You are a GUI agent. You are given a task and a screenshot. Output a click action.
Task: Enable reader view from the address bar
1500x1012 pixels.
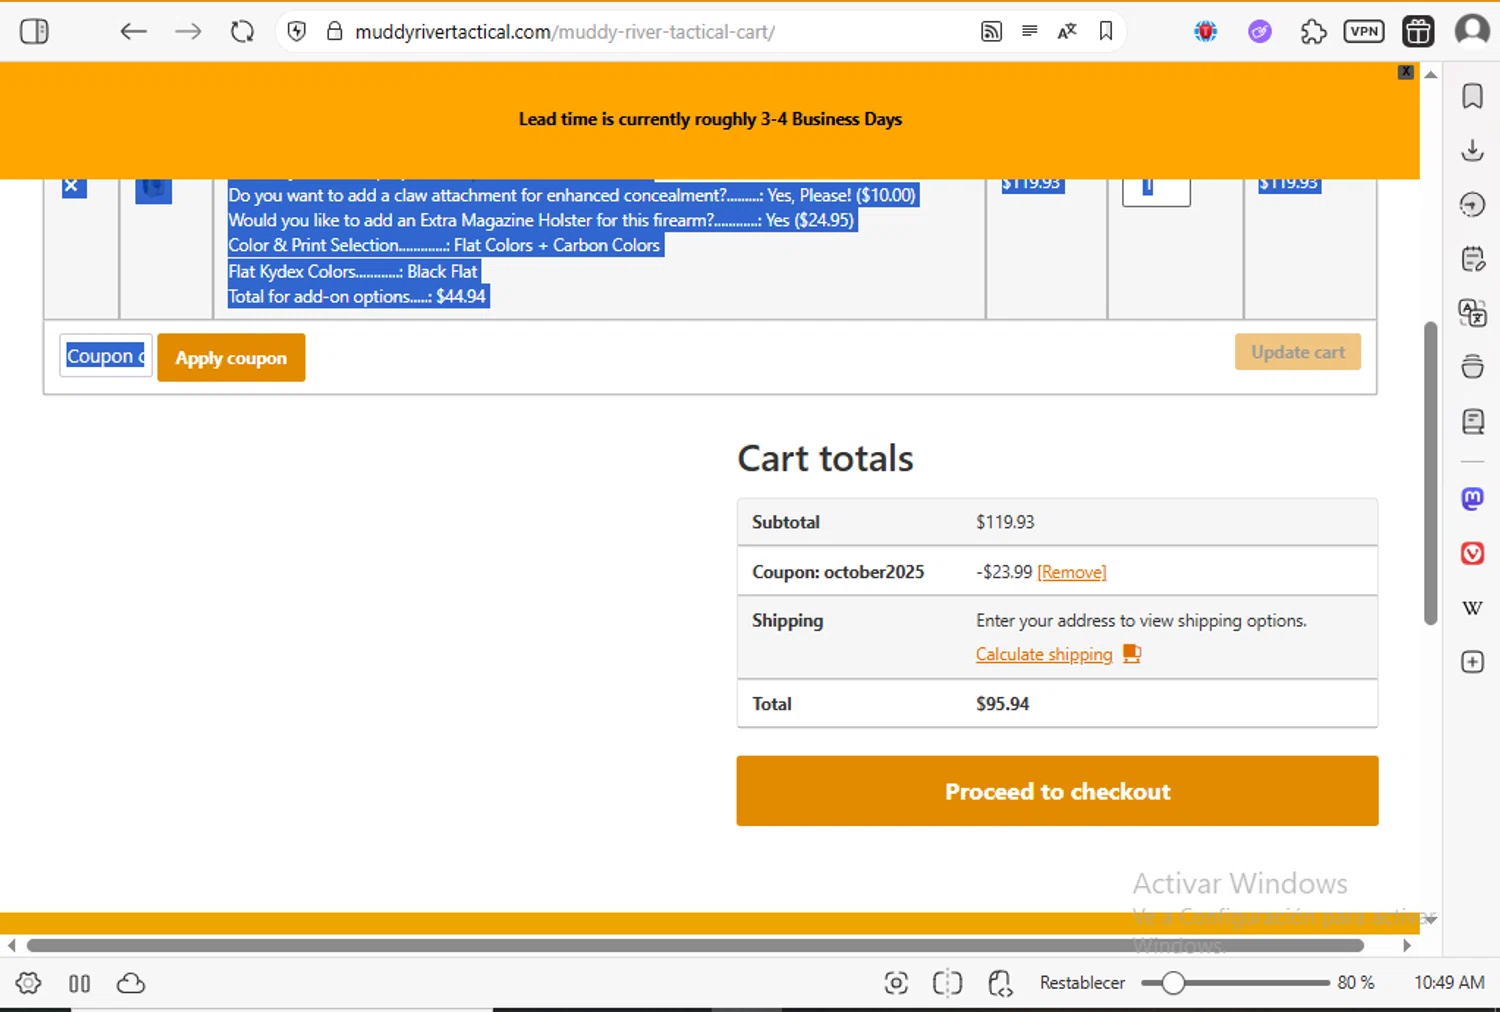coord(1029,31)
